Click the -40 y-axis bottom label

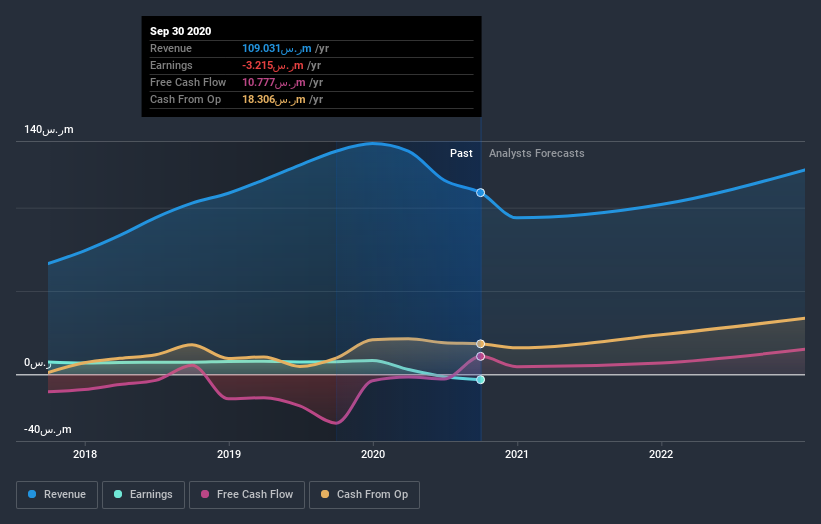[x=48, y=430]
